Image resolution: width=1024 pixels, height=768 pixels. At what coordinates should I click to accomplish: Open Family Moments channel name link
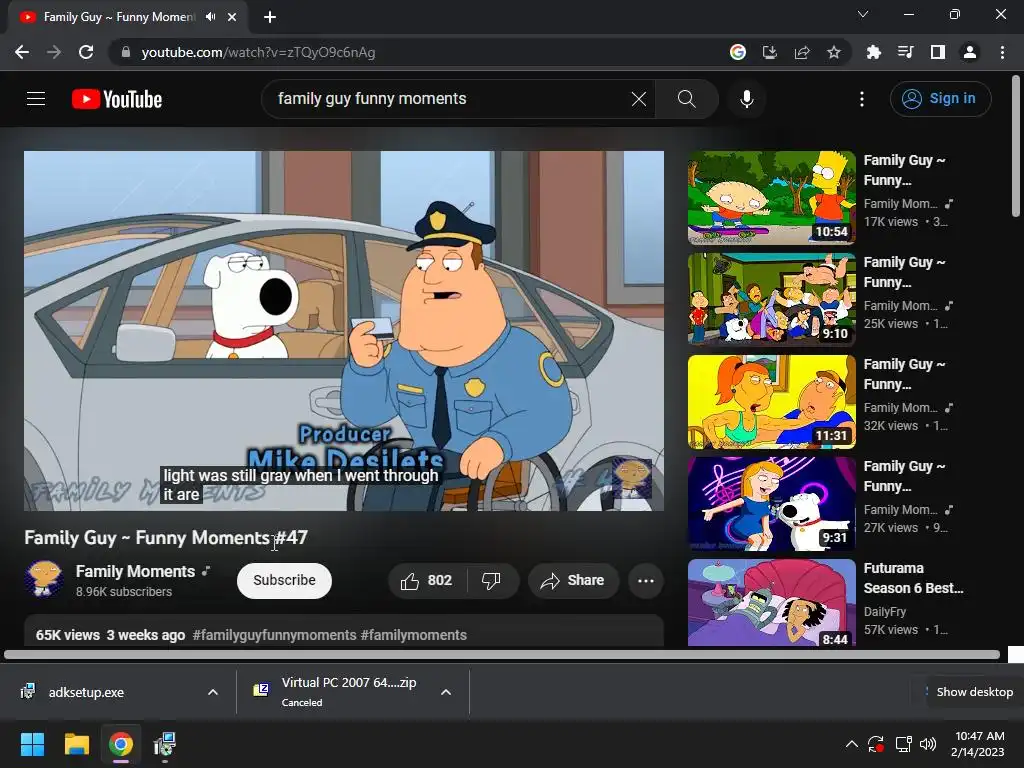(x=135, y=571)
